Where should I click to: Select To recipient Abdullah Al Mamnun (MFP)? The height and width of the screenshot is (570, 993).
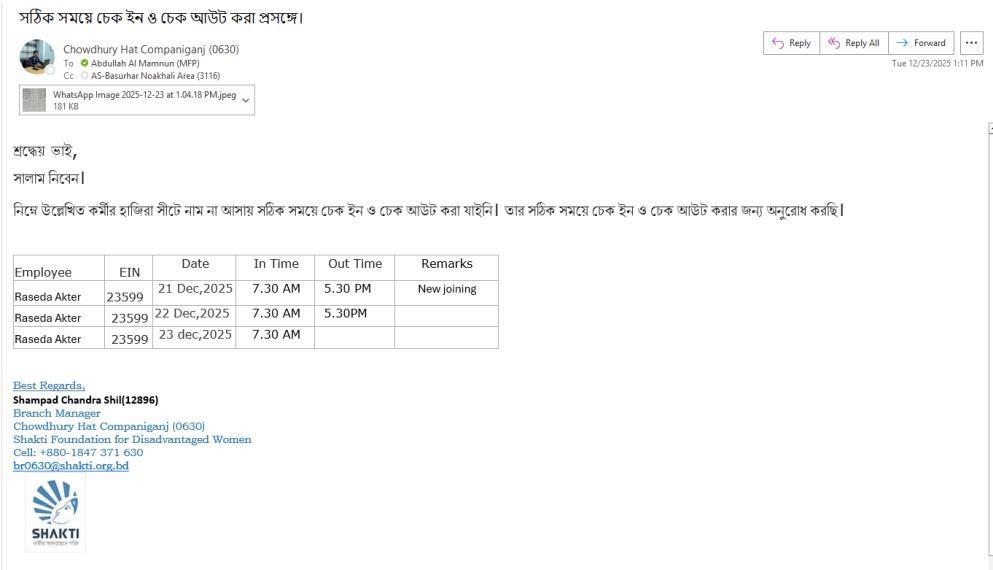(145, 63)
